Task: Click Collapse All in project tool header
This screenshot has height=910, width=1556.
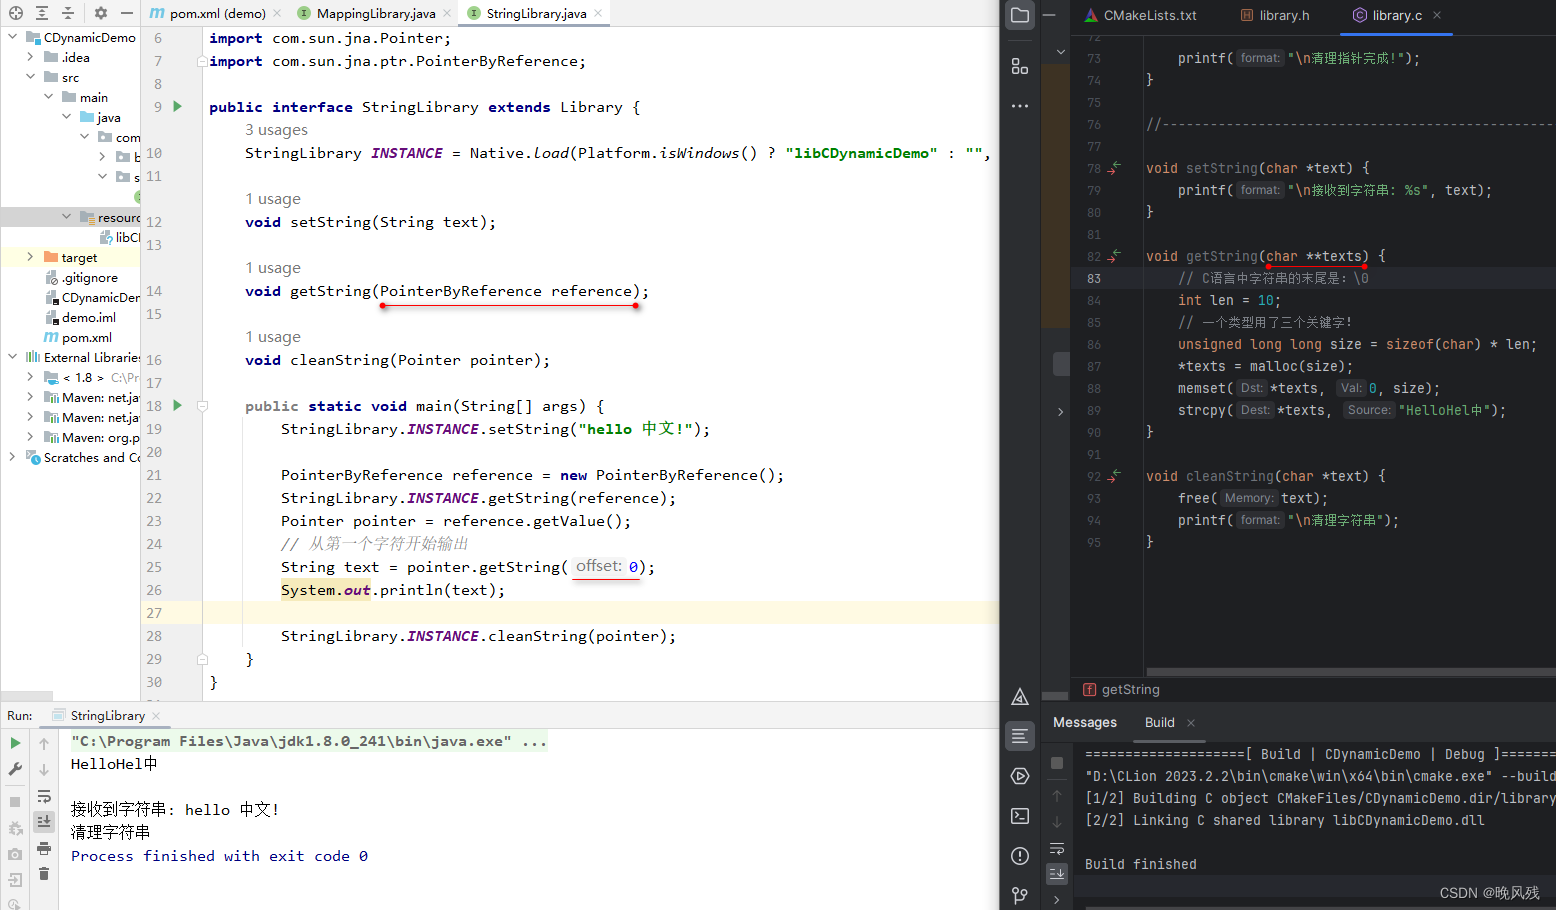Action: pyautogui.click(x=68, y=13)
